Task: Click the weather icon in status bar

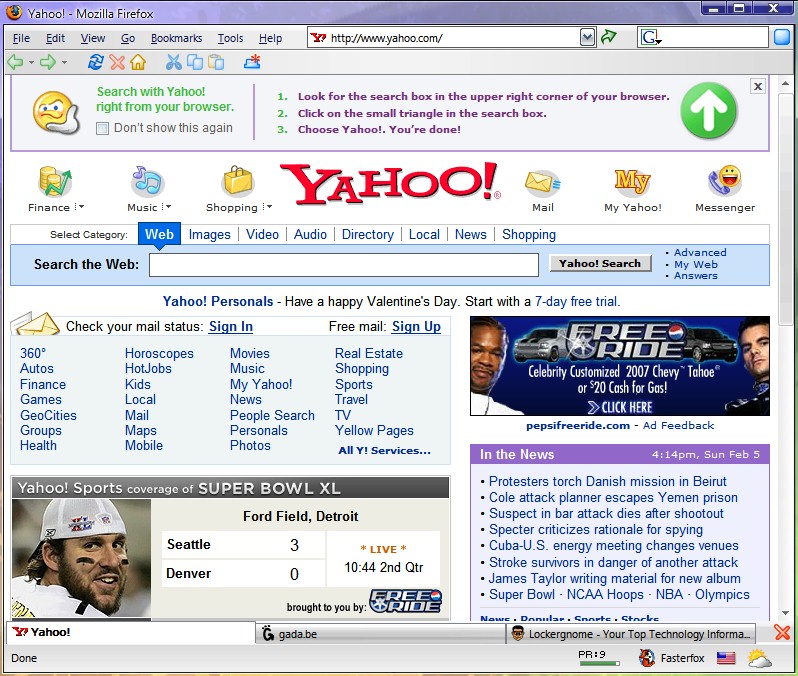Action: pos(759,658)
